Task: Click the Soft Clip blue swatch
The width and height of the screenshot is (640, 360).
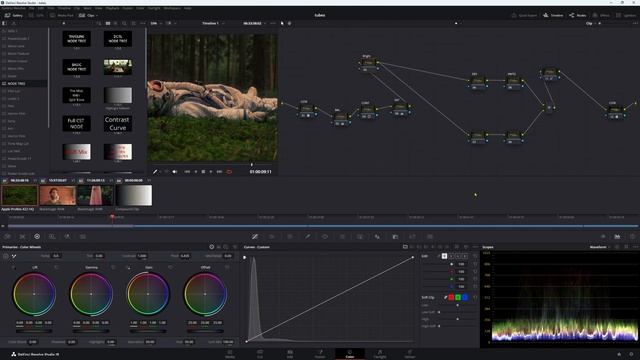Action: pos(465,298)
